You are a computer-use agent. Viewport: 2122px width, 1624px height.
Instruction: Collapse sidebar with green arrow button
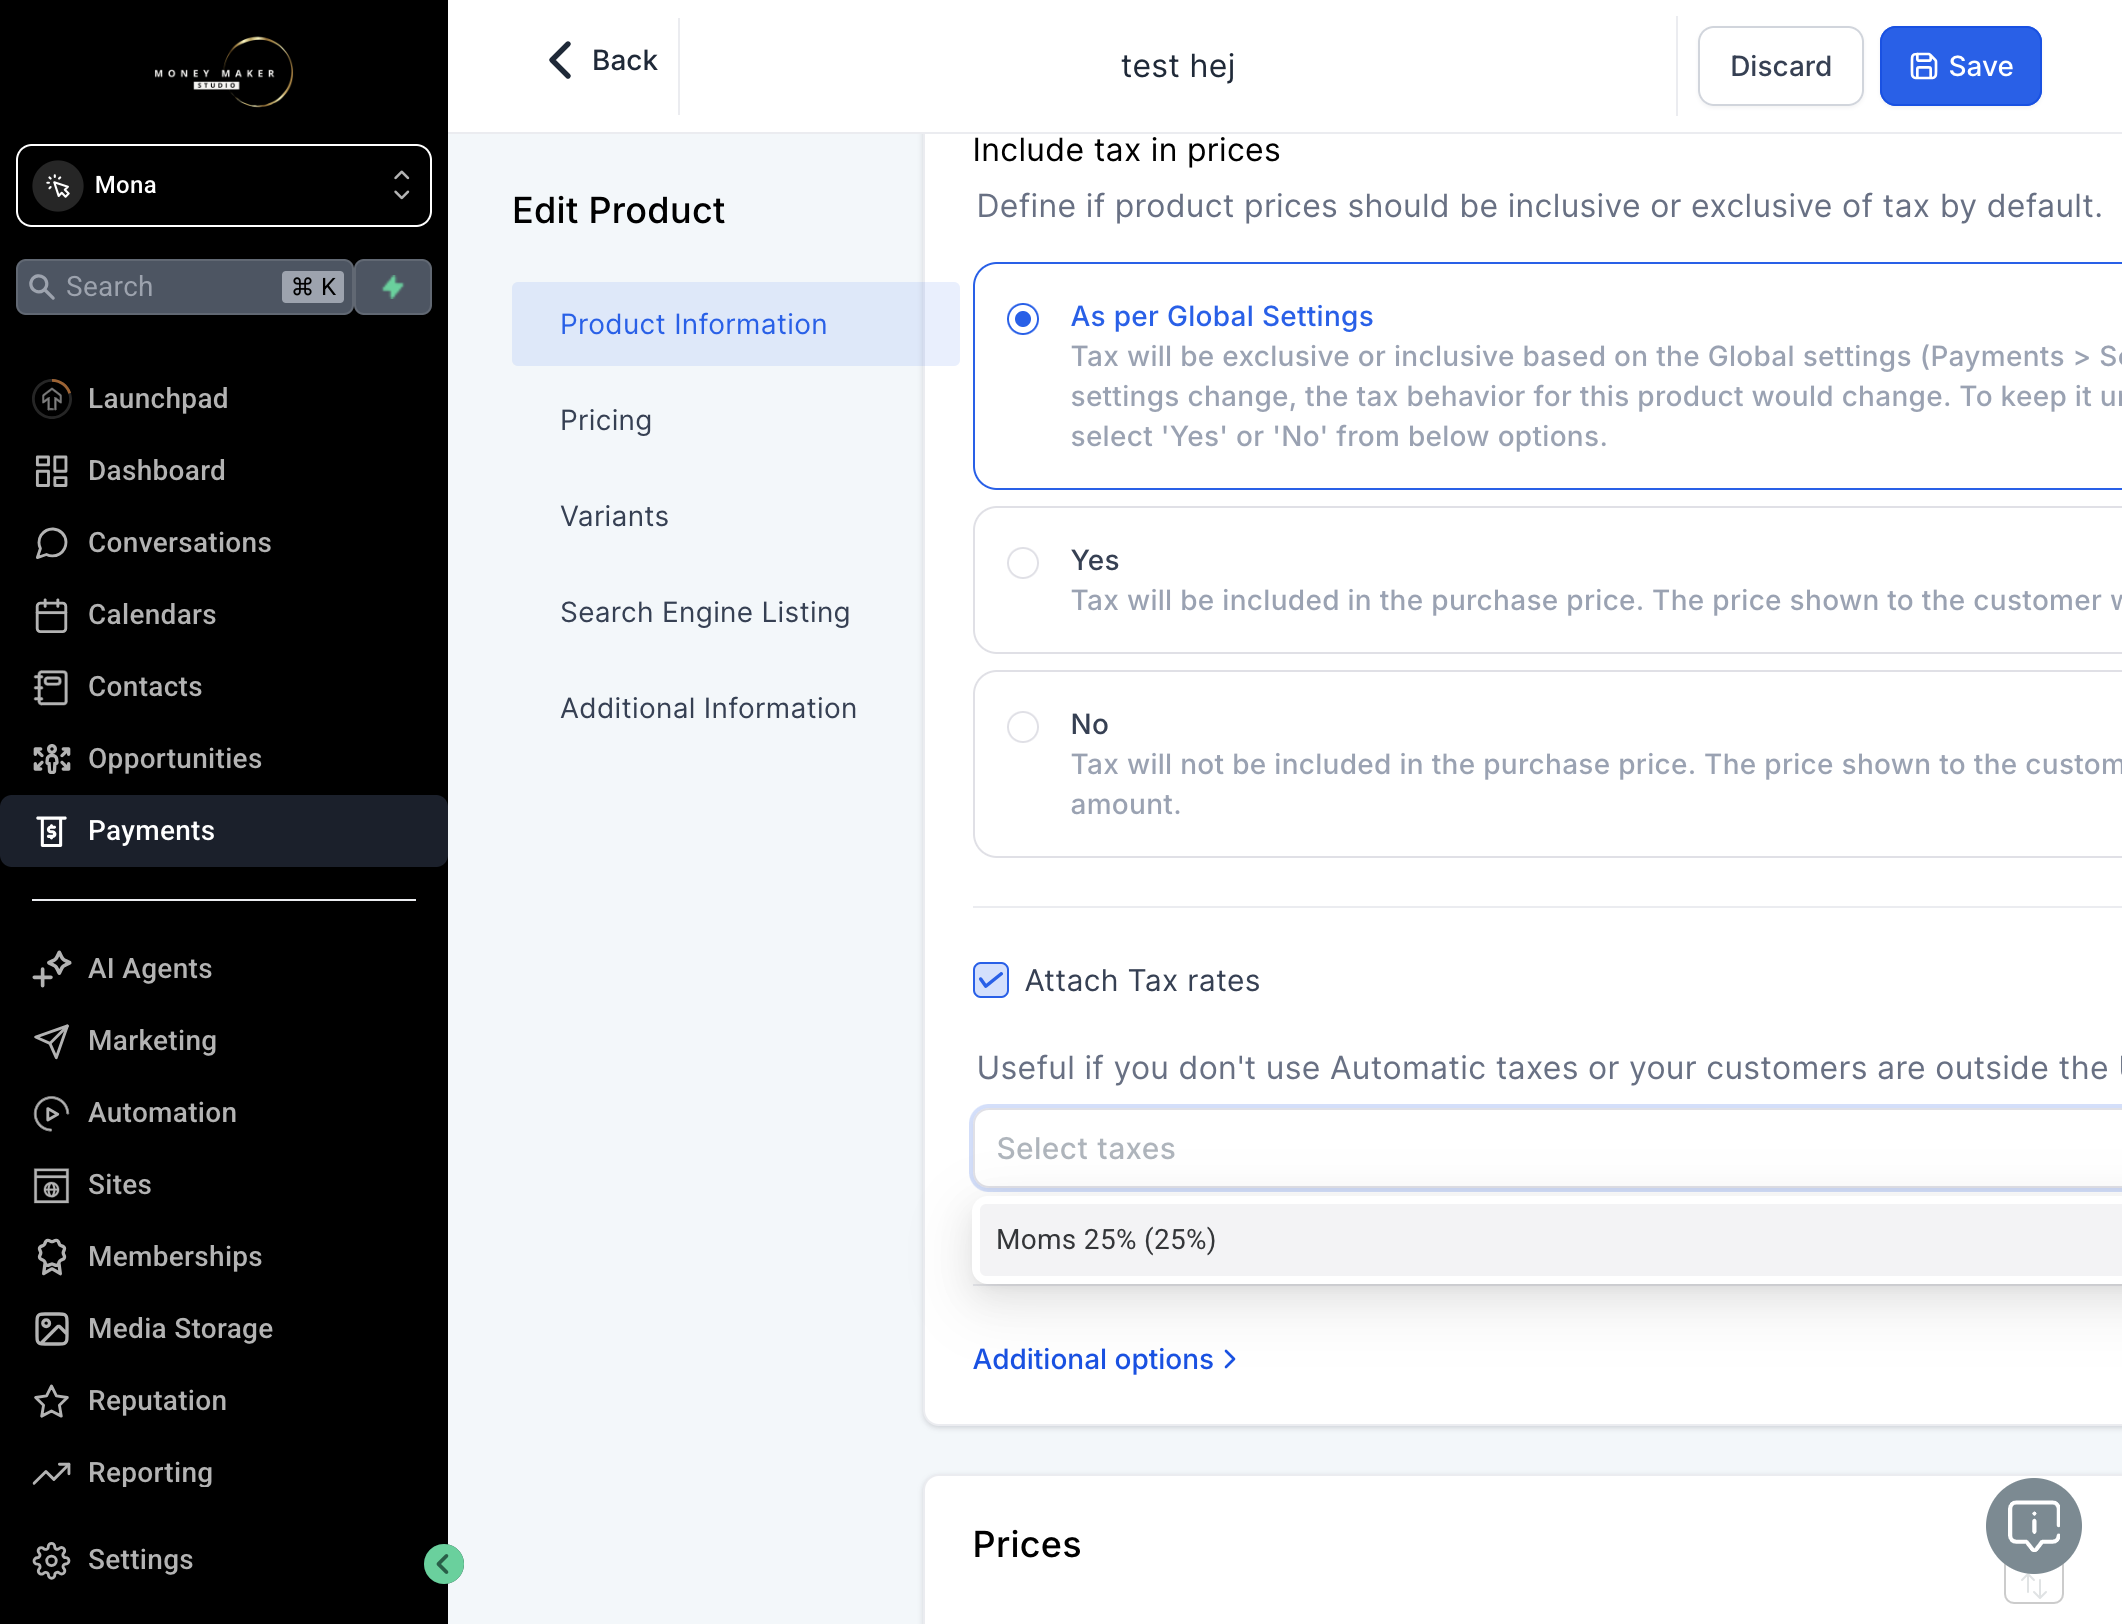pos(443,1563)
